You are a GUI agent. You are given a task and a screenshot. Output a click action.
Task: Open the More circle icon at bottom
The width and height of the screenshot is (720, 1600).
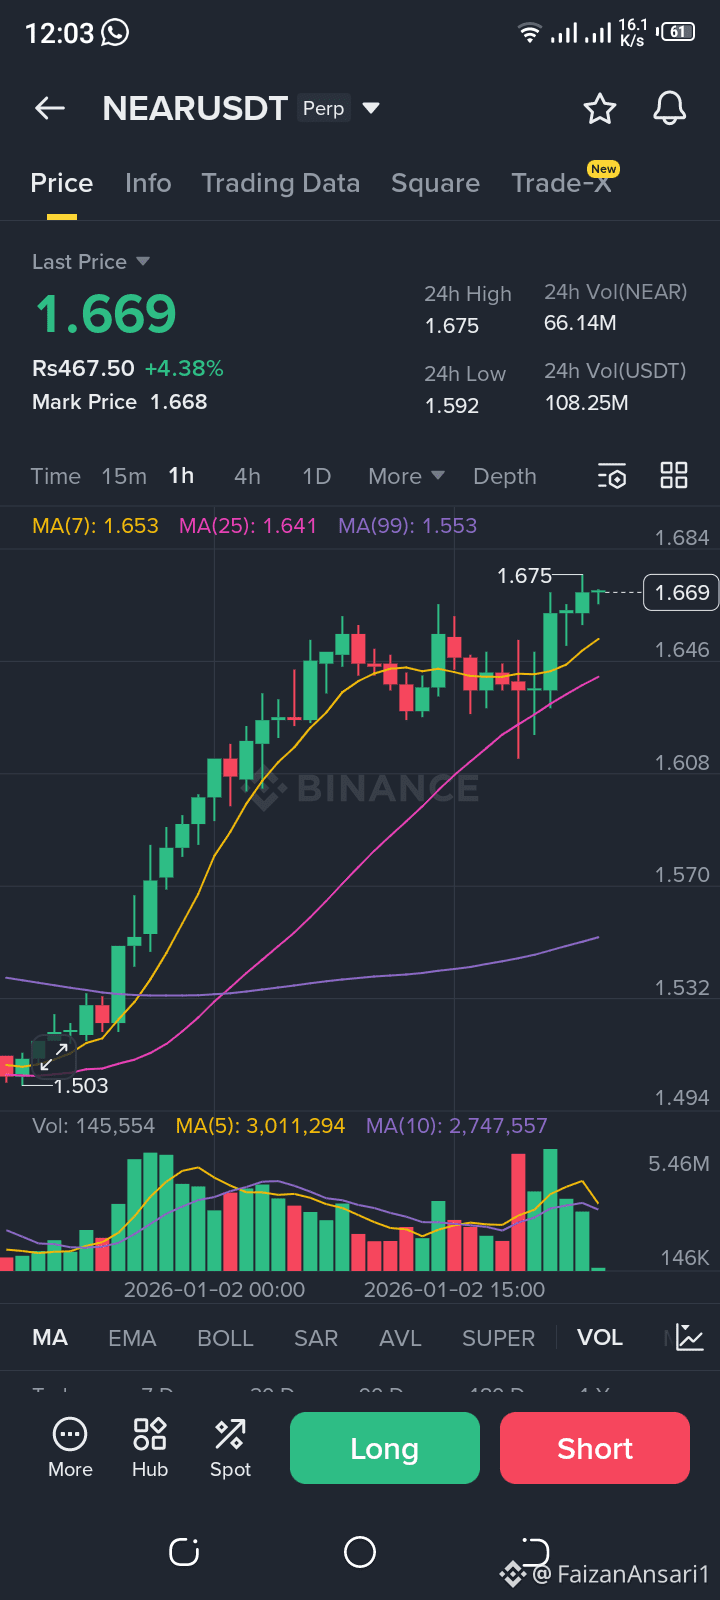tap(70, 1448)
